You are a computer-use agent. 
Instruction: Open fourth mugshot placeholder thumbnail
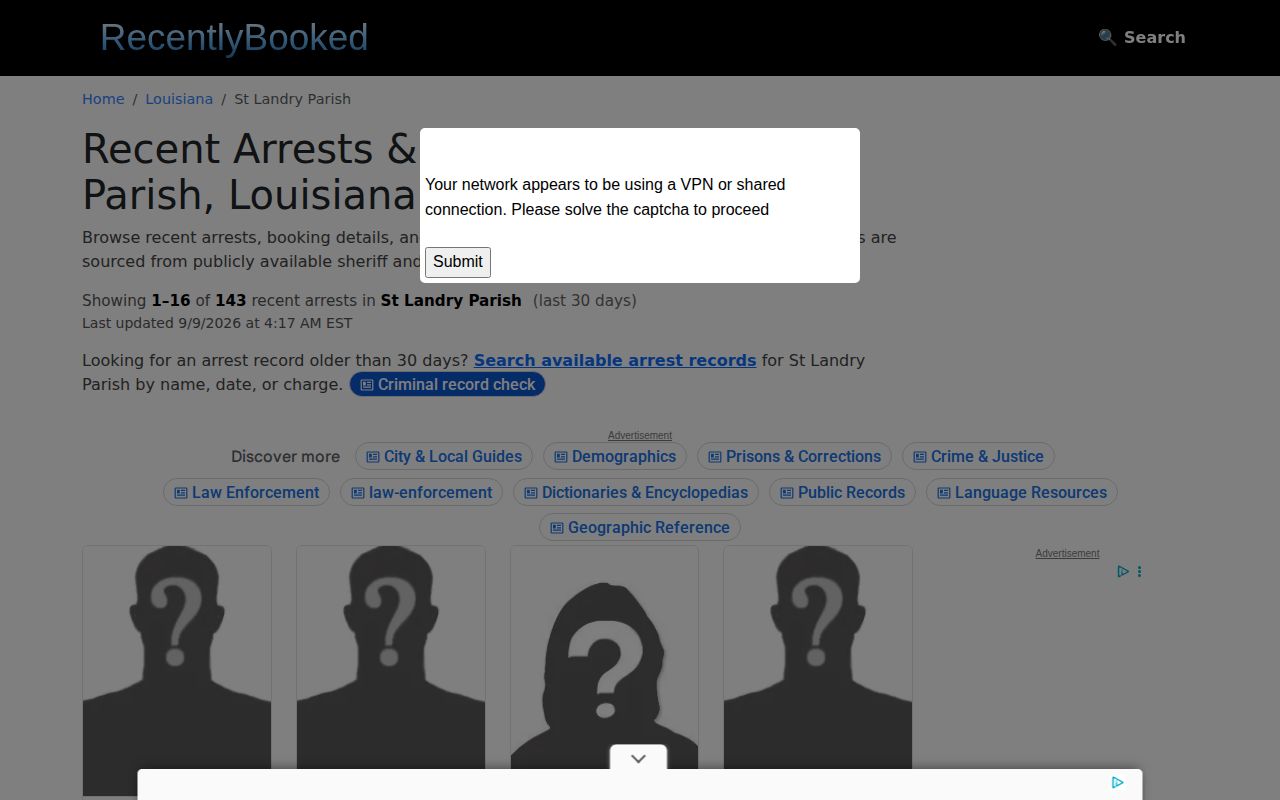(x=818, y=671)
